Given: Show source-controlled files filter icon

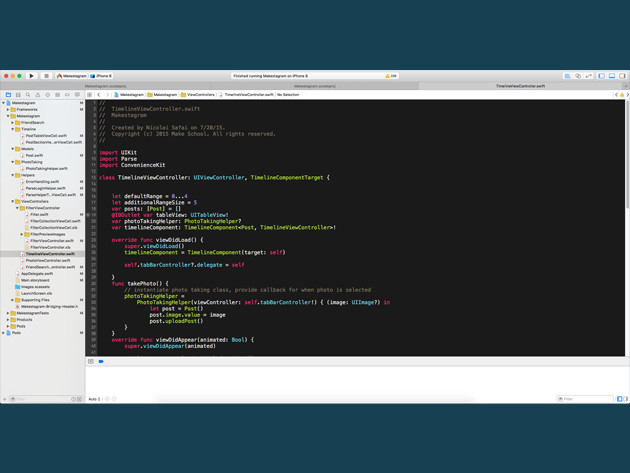Looking at the screenshot, I should pyautogui.click(x=79, y=399).
